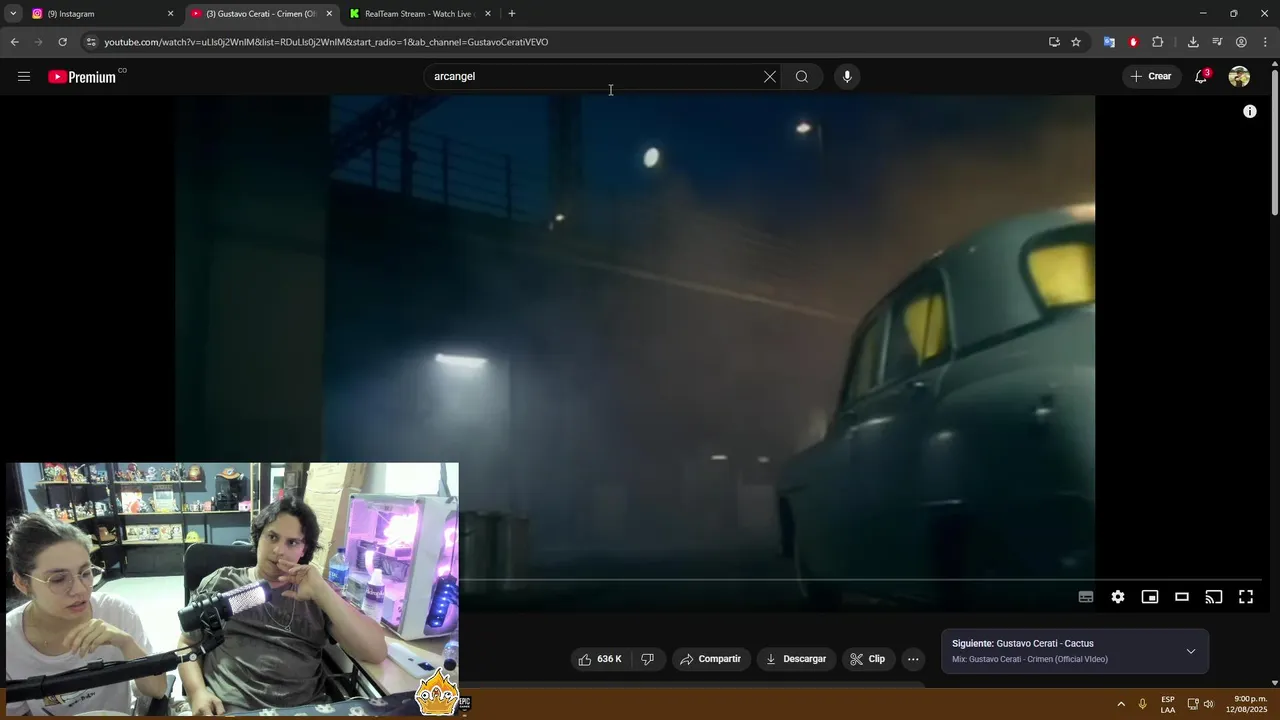Open the YouTube guide hamburger menu
This screenshot has height=720, width=1280.
24,77
